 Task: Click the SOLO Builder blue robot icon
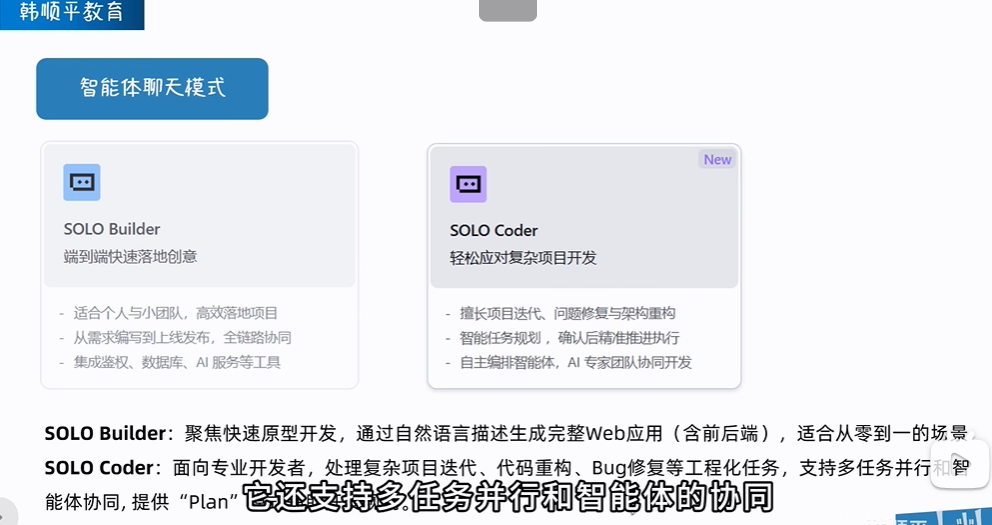82,182
